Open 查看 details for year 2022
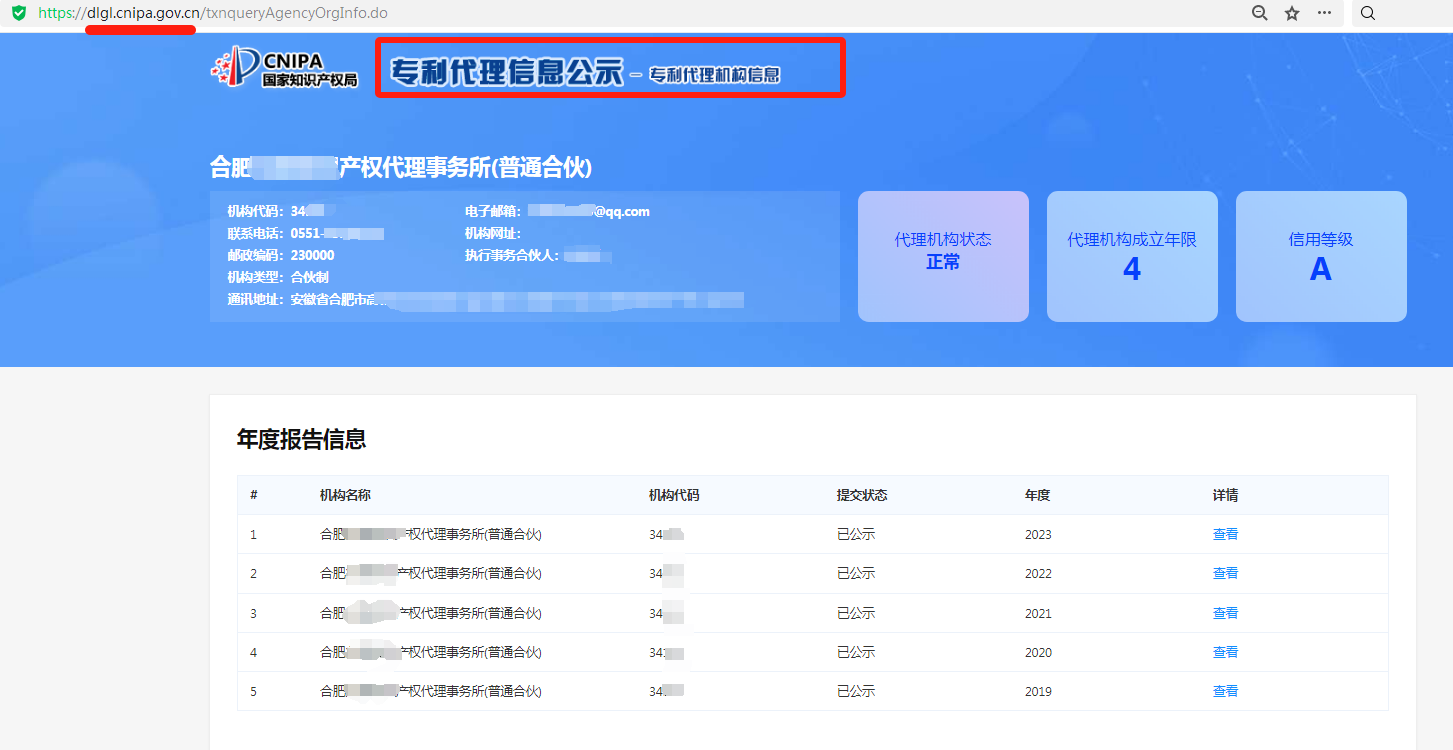This screenshot has width=1453, height=750. point(1225,573)
